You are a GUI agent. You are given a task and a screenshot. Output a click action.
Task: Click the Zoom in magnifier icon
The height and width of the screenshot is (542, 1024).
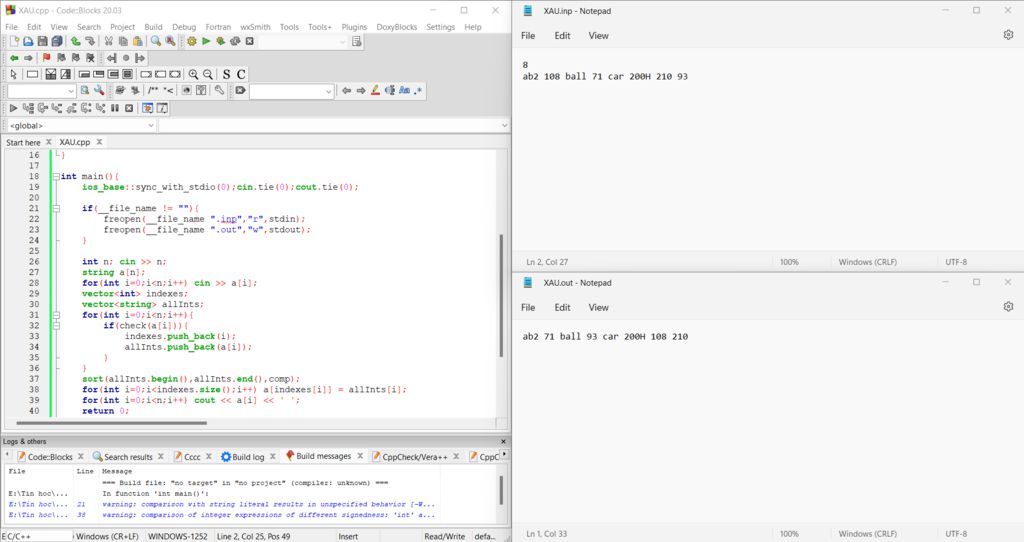point(192,74)
